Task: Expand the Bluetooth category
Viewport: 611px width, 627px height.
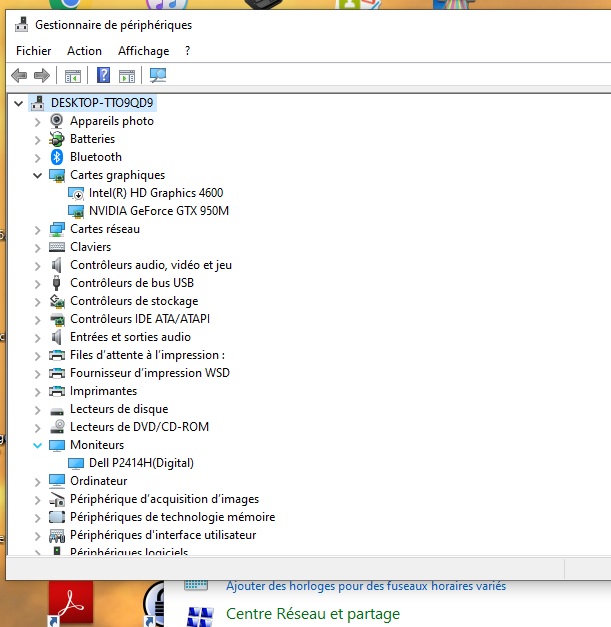Action: pyautogui.click(x=38, y=158)
